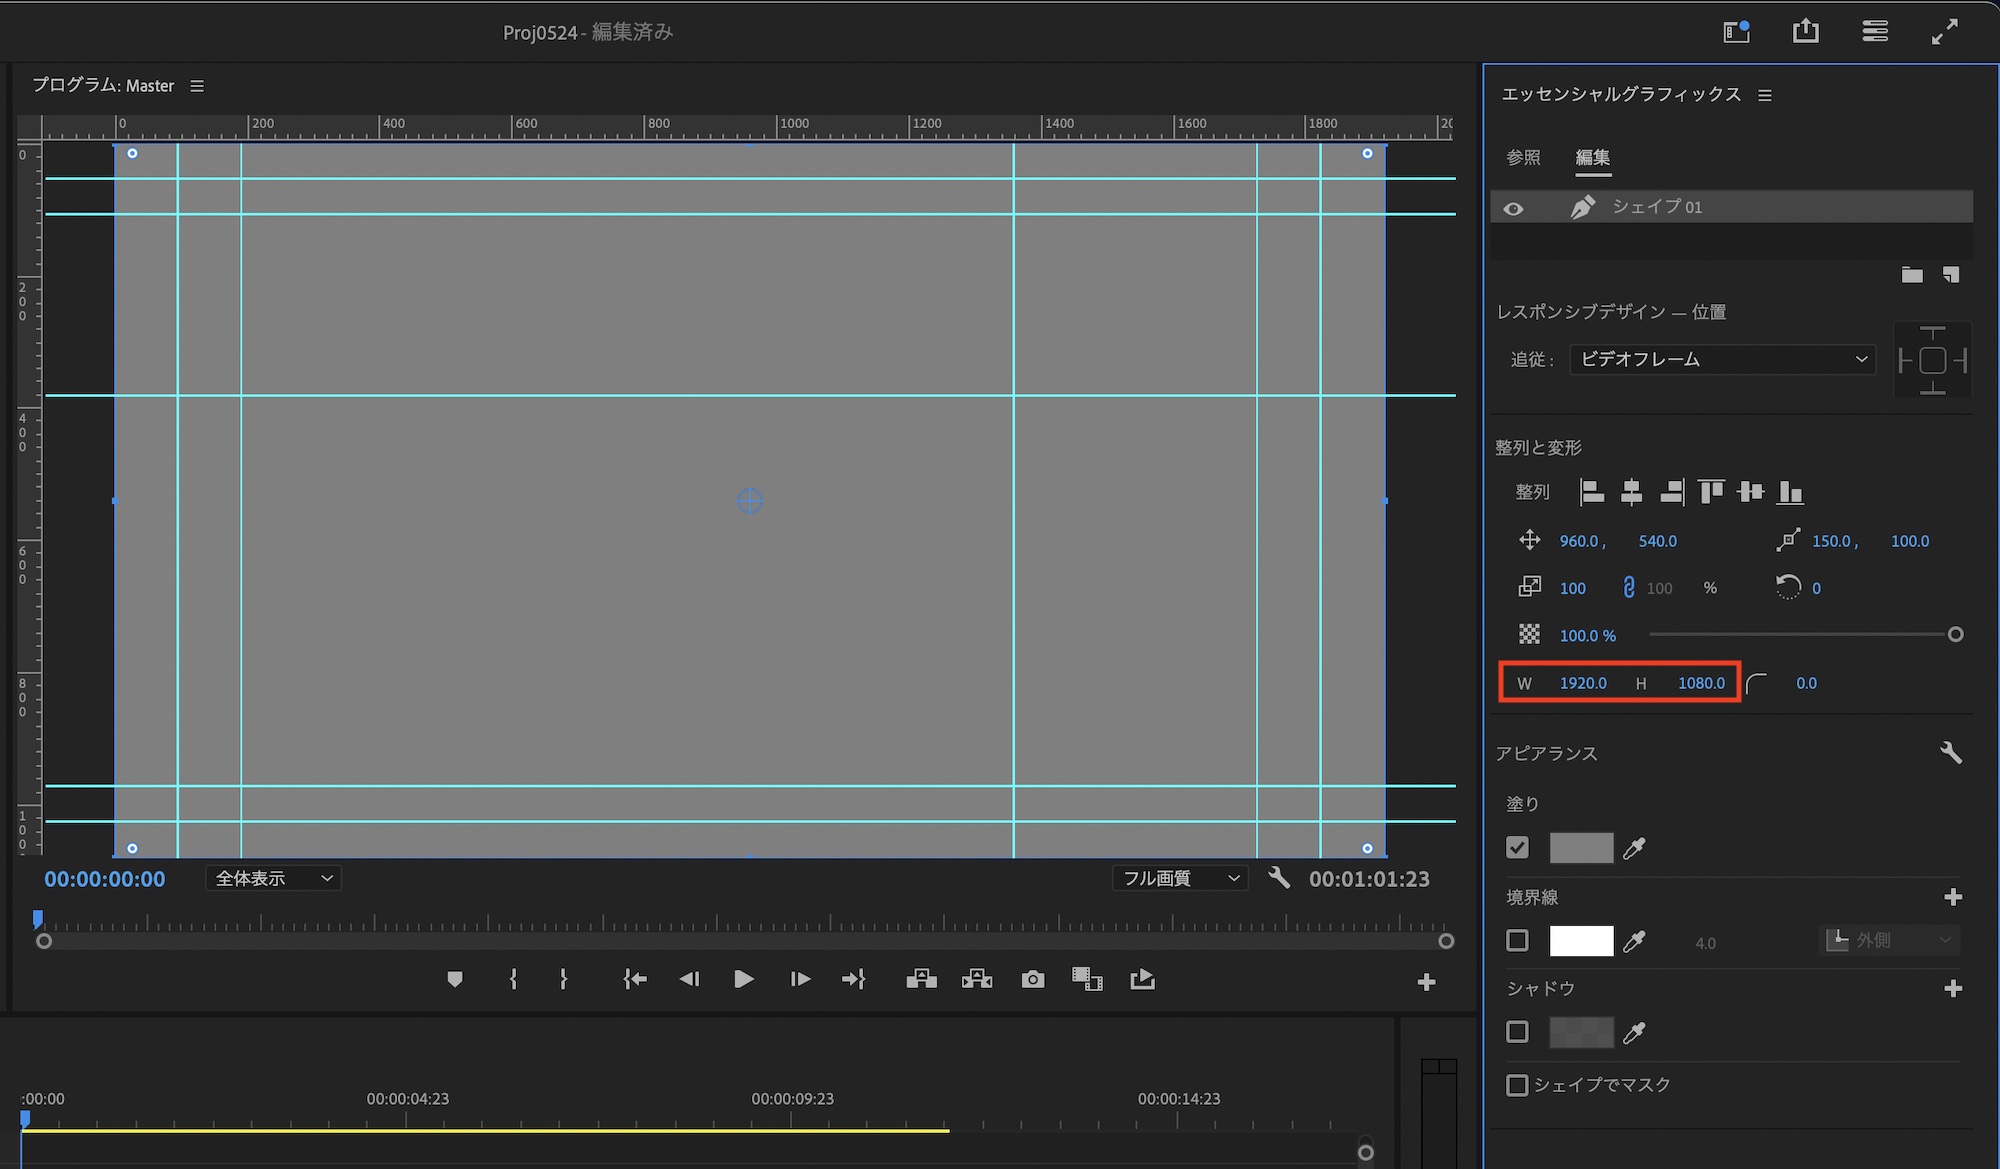Switch to the 参照 tab
The width and height of the screenshot is (2000, 1169).
(x=1523, y=157)
